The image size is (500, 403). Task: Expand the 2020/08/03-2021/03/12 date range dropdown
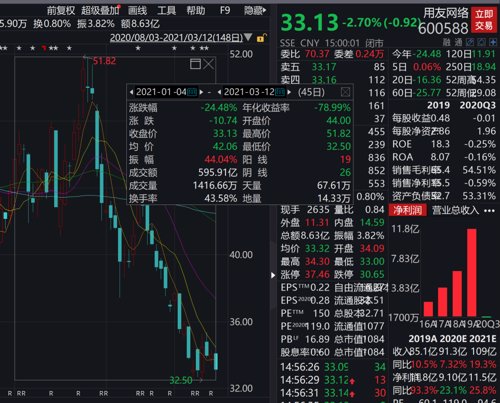(248, 37)
